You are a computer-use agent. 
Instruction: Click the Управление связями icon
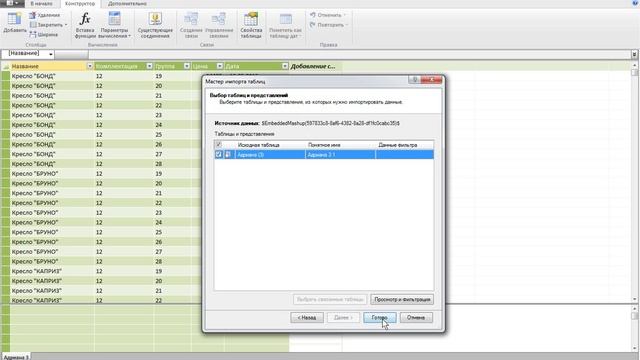(x=219, y=19)
